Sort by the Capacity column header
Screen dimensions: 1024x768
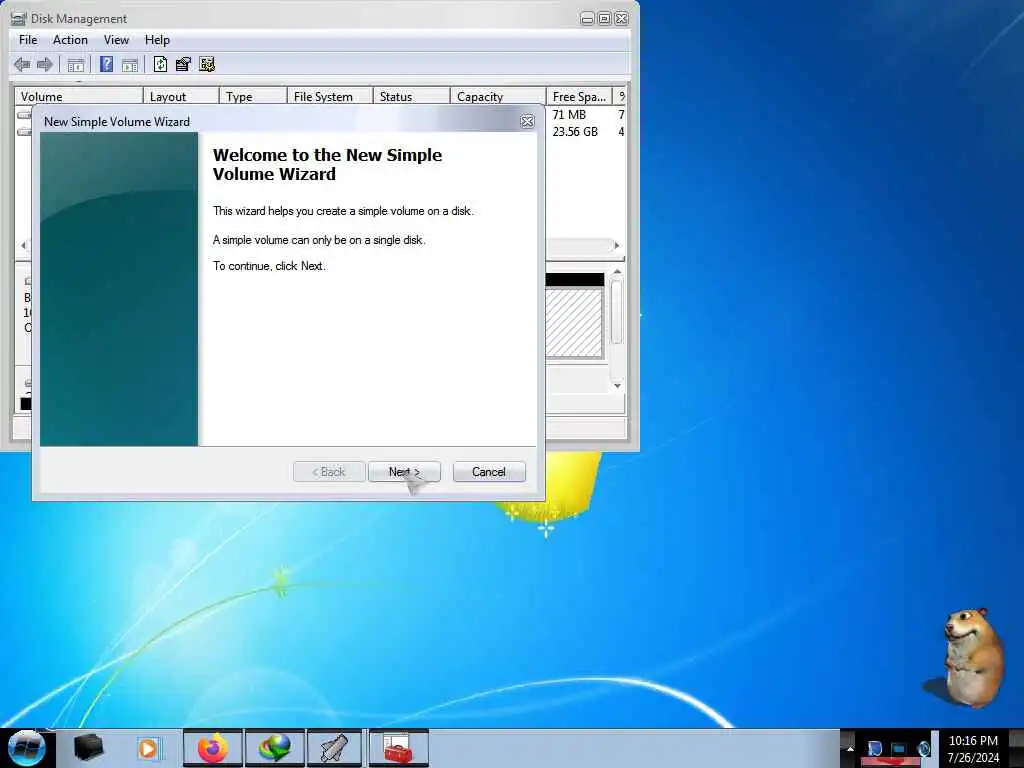498,96
